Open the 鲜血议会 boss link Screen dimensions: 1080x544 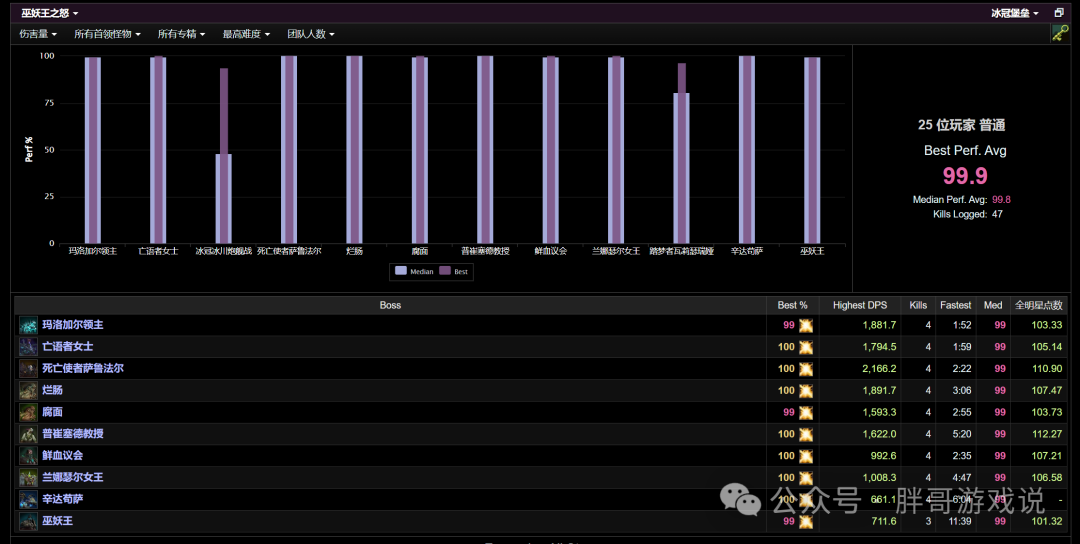point(63,456)
